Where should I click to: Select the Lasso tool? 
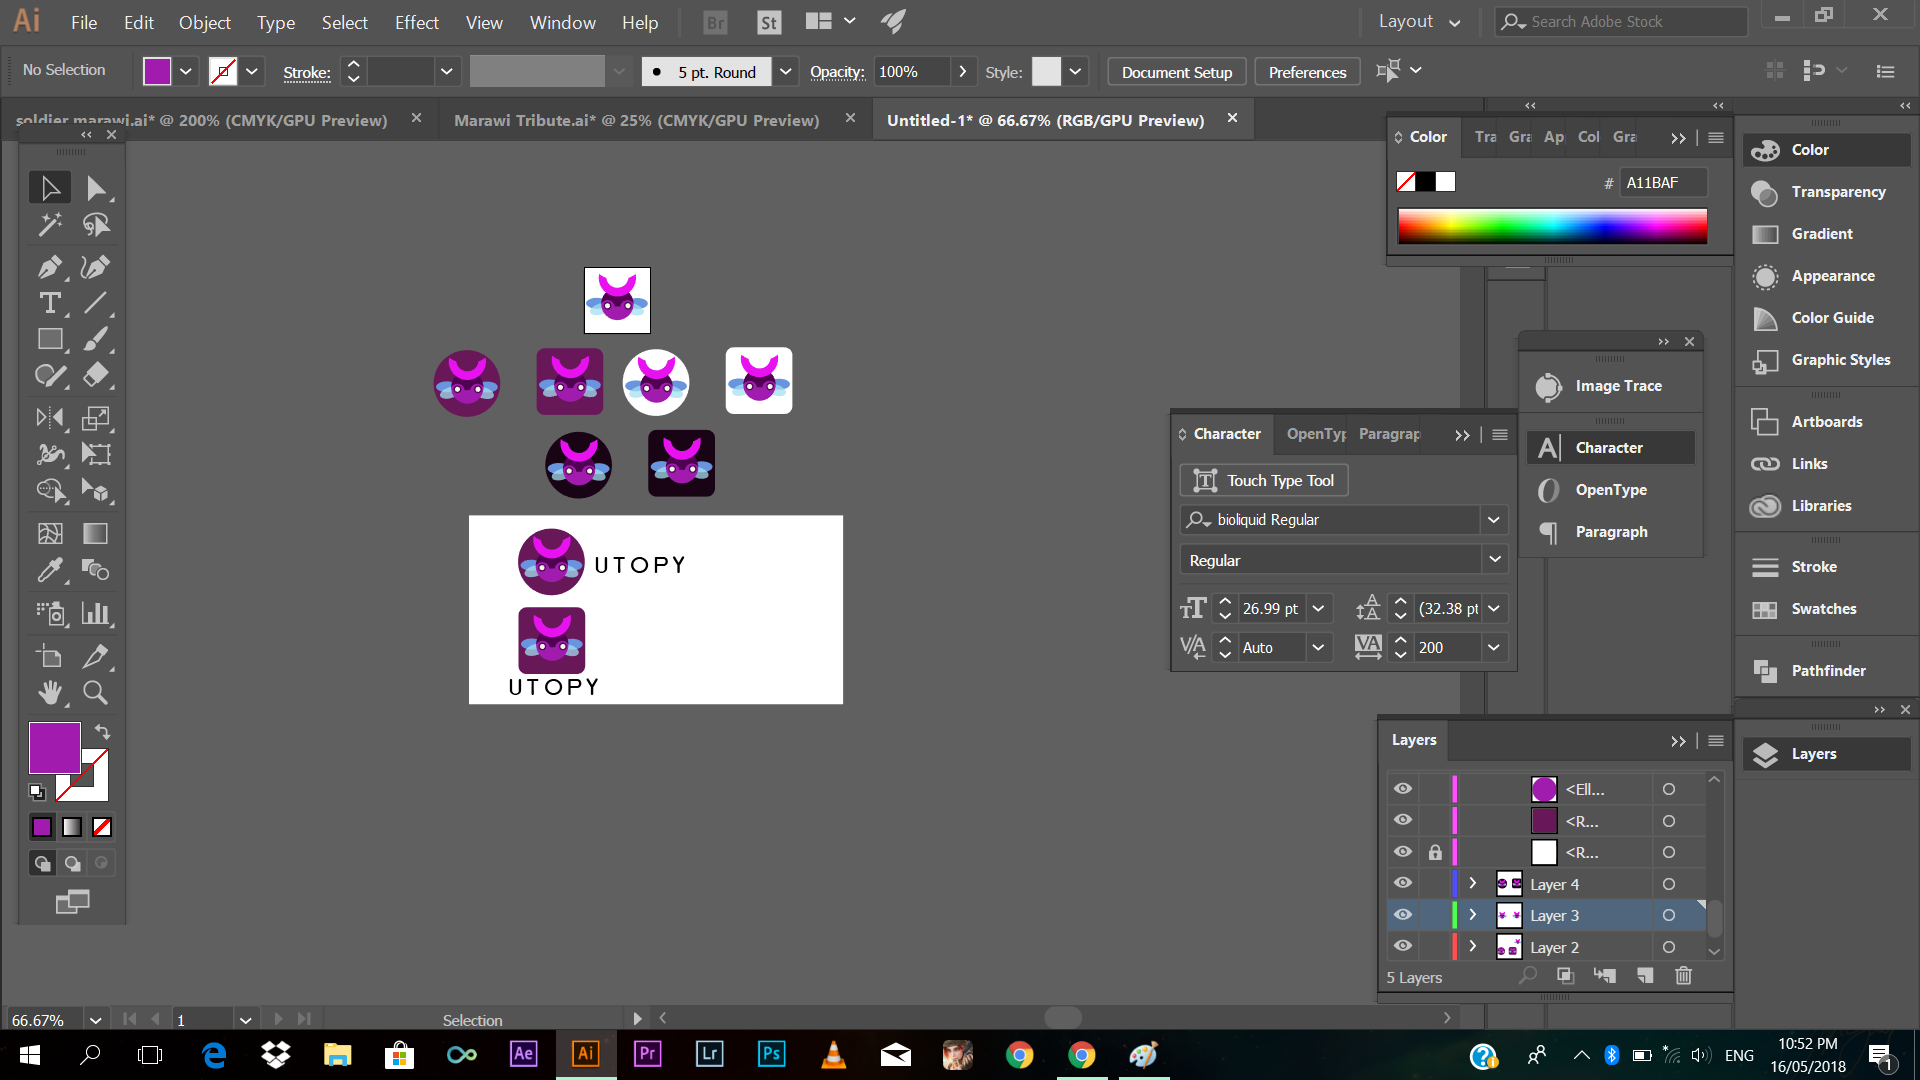96,225
